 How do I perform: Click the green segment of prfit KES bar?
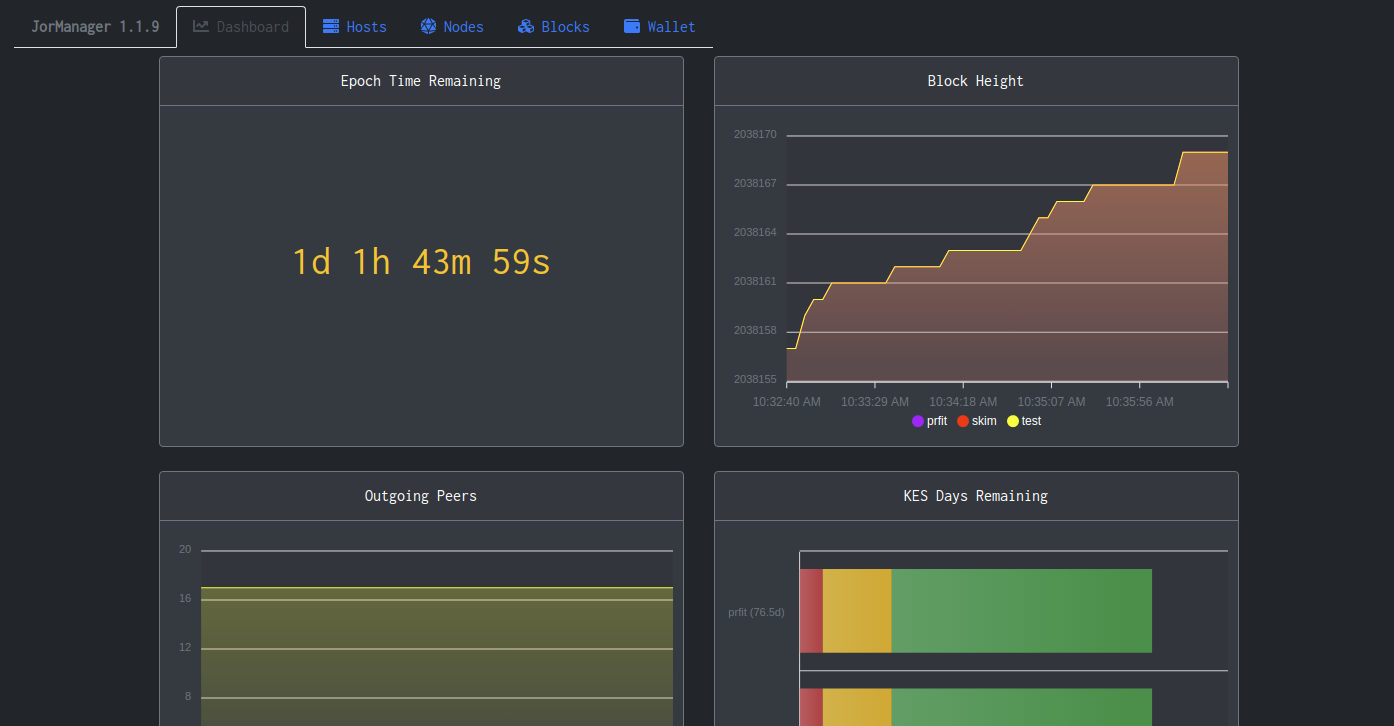[x=1021, y=611]
